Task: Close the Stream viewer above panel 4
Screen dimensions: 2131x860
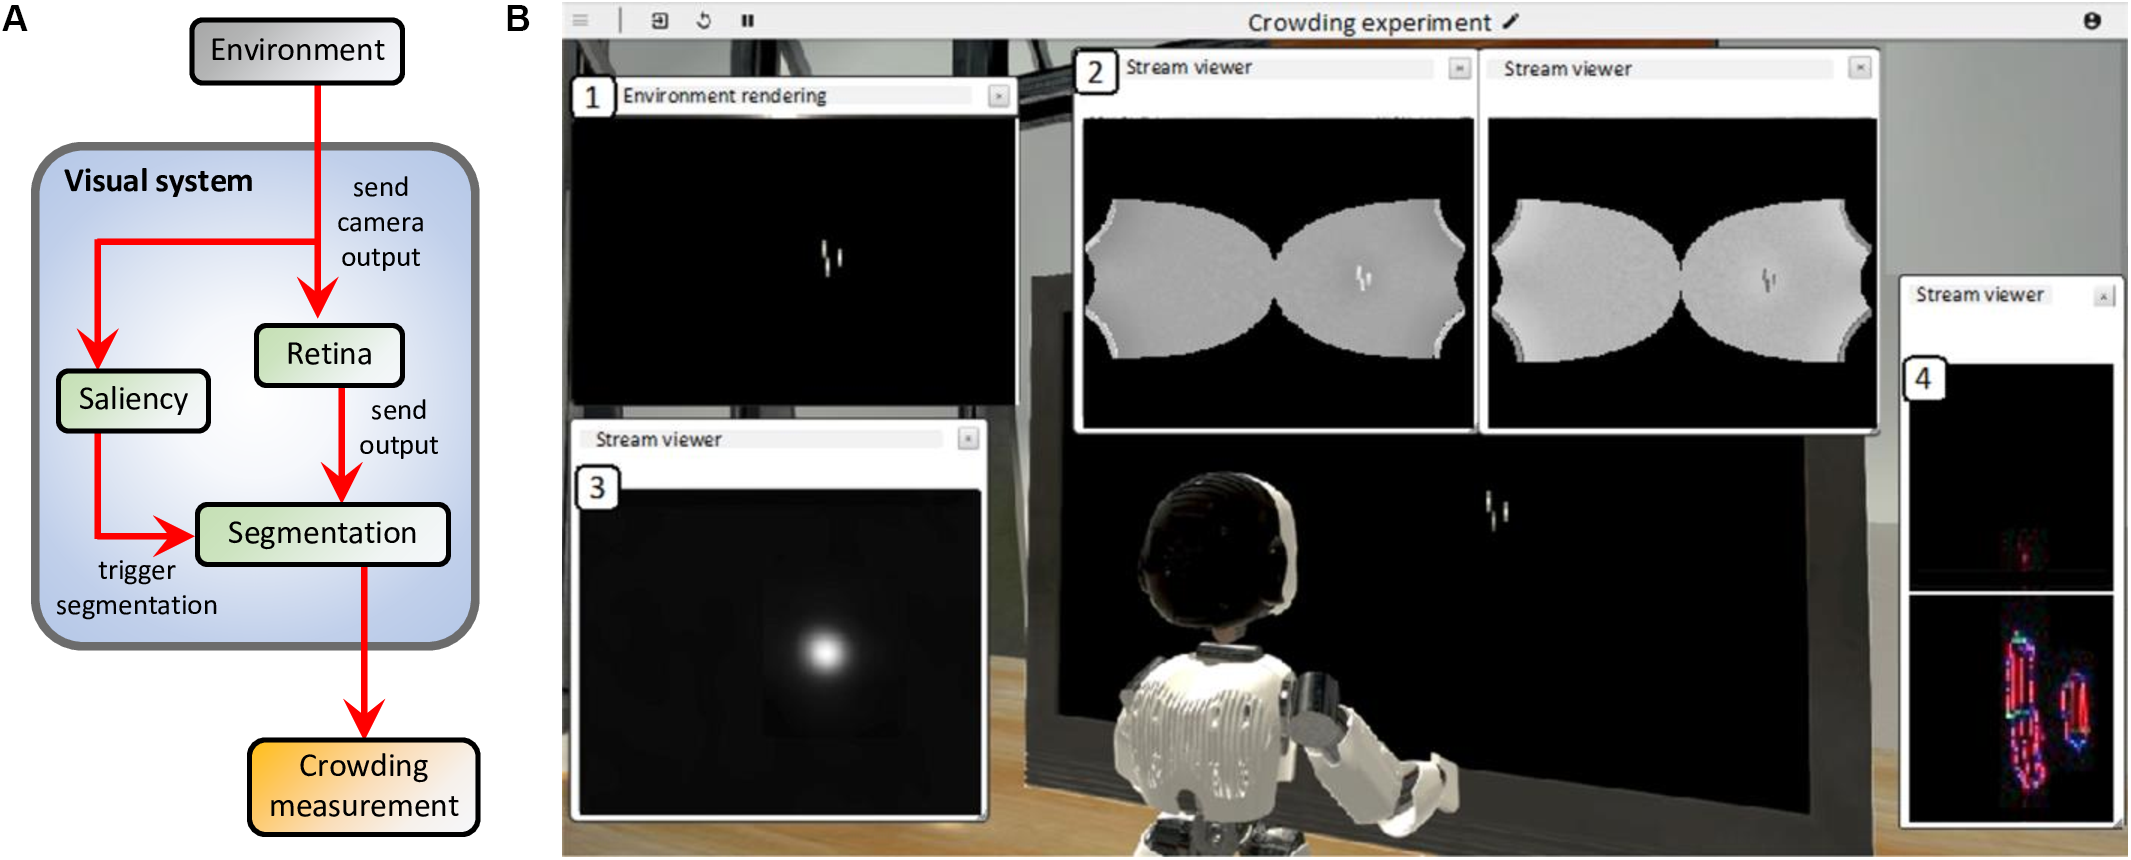Action: pos(2103,296)
